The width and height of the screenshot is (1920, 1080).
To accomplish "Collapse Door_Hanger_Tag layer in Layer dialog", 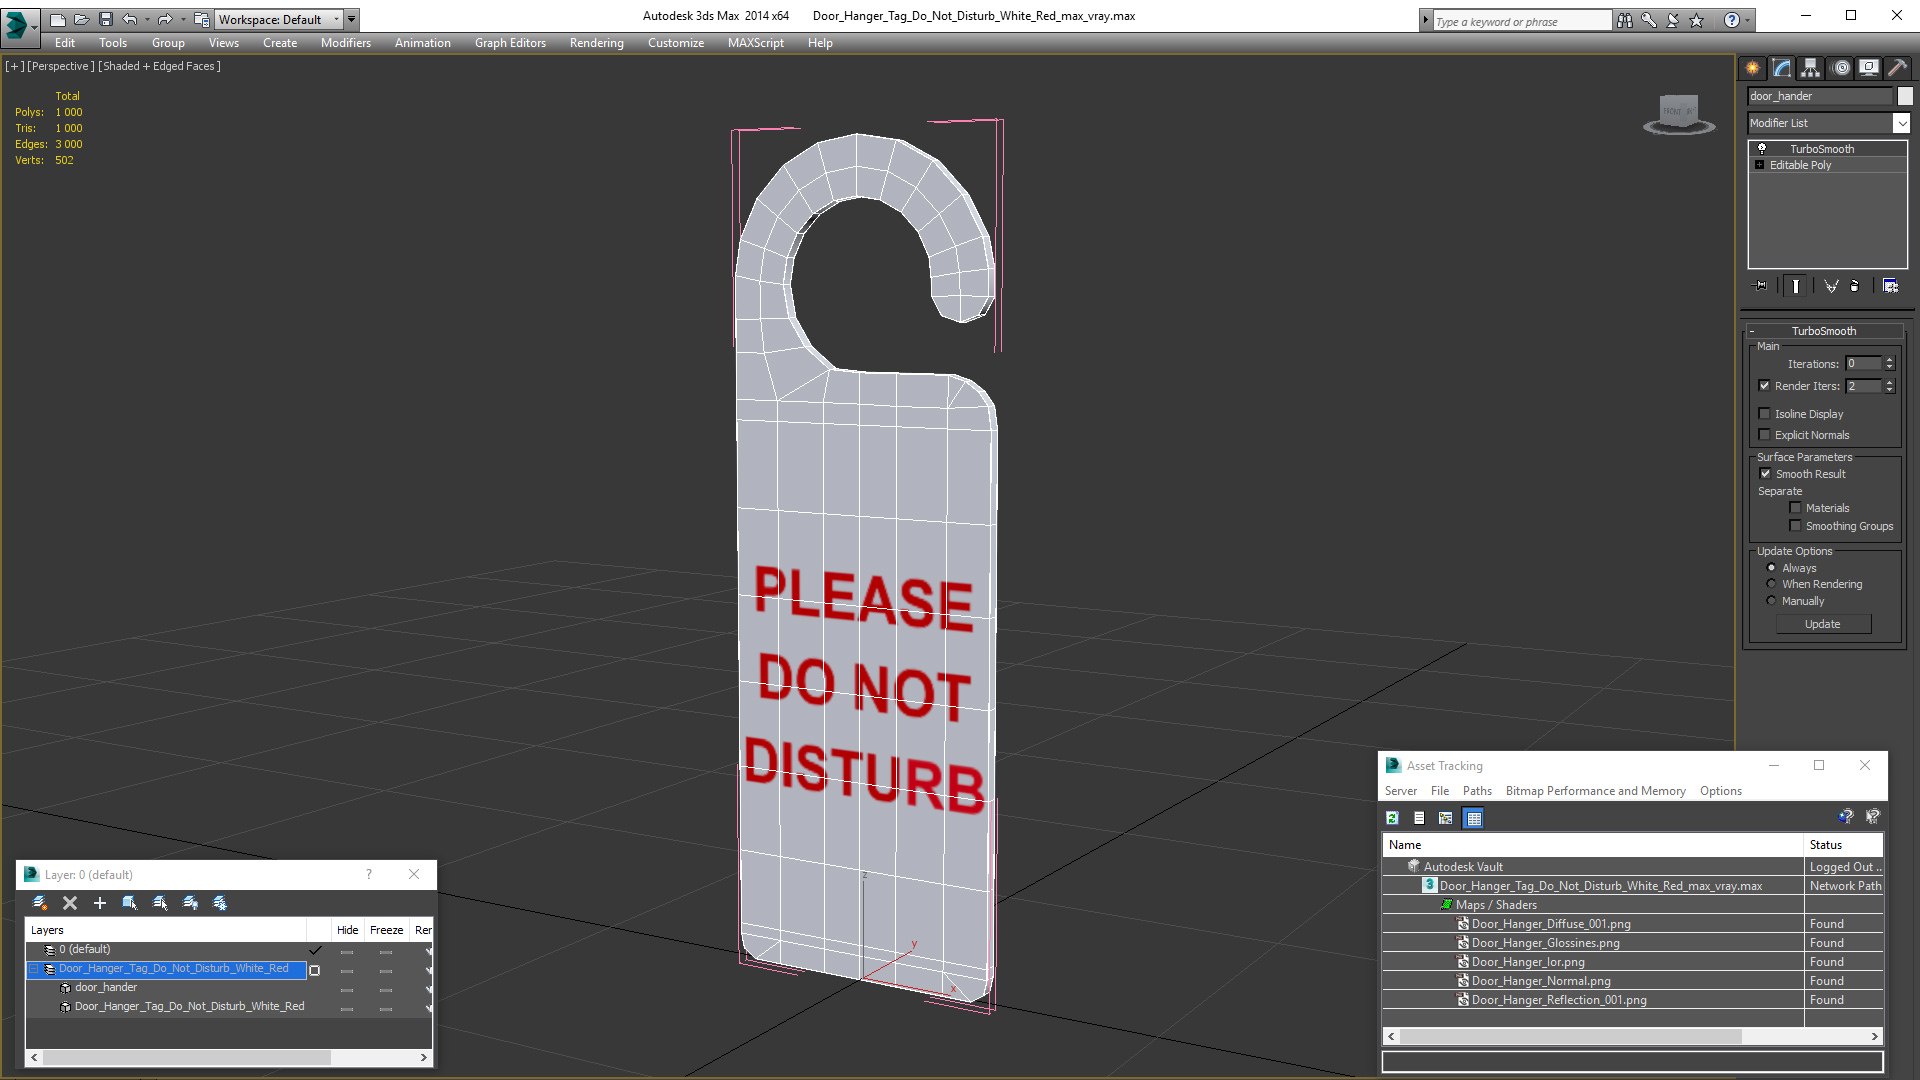I will tap(33, 968).
